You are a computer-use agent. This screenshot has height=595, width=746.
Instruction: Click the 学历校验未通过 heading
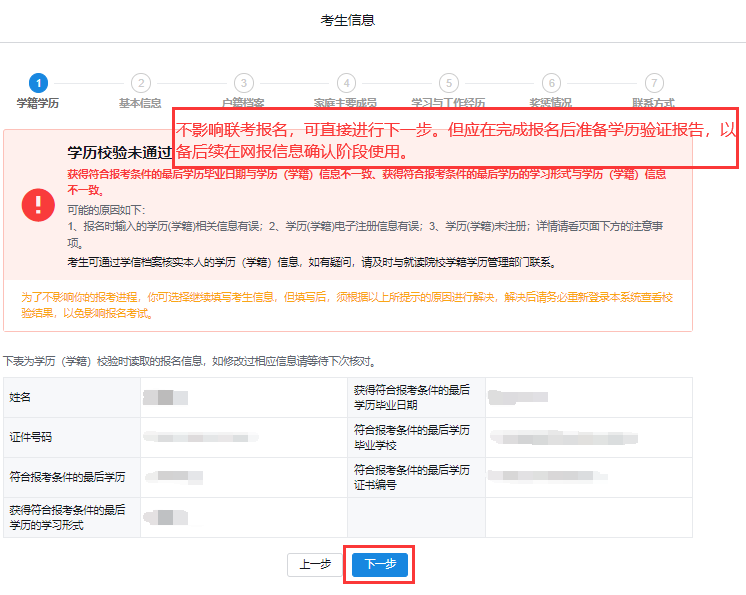119,153
